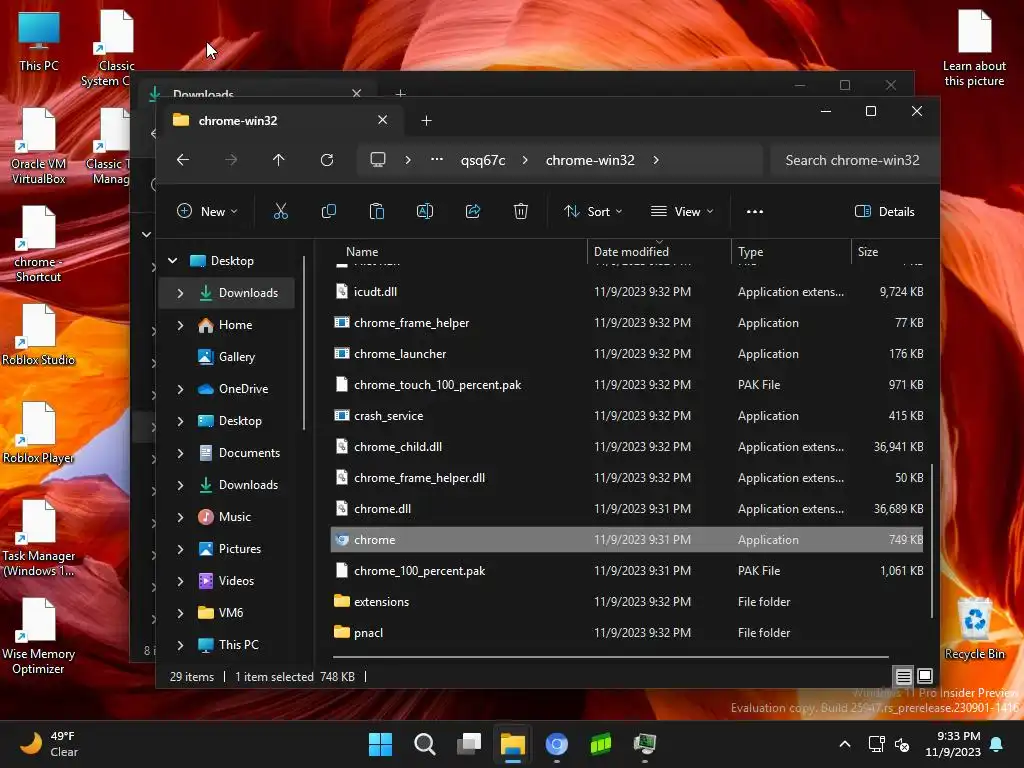Viewport: 1024px width, 768px height.
Task: Open clock and date flyout
Action: 953,744
